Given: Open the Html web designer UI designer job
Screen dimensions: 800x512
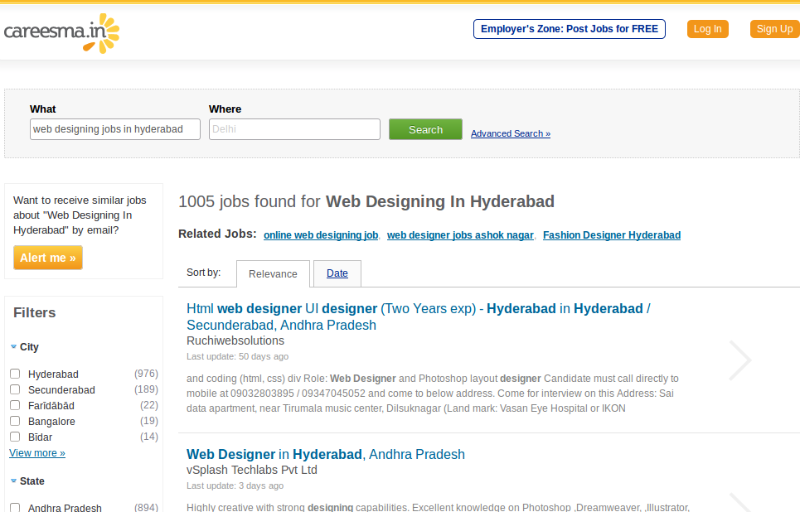Looking at the screenshot, I should (x=418, y=317).
